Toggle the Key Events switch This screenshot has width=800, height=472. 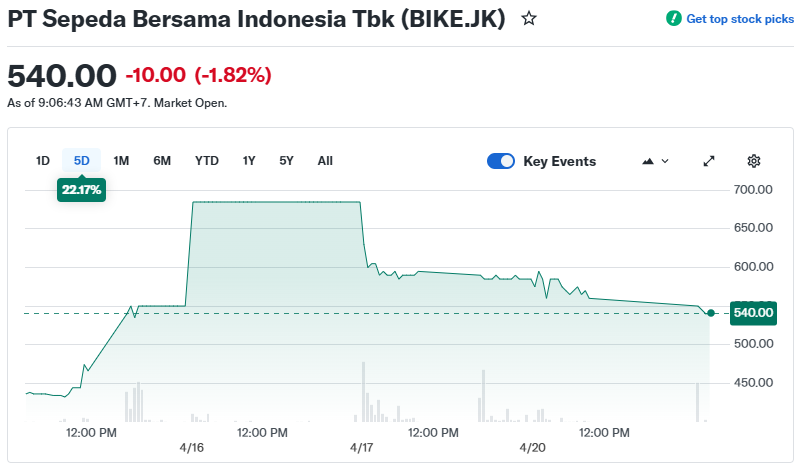point(501,161)
